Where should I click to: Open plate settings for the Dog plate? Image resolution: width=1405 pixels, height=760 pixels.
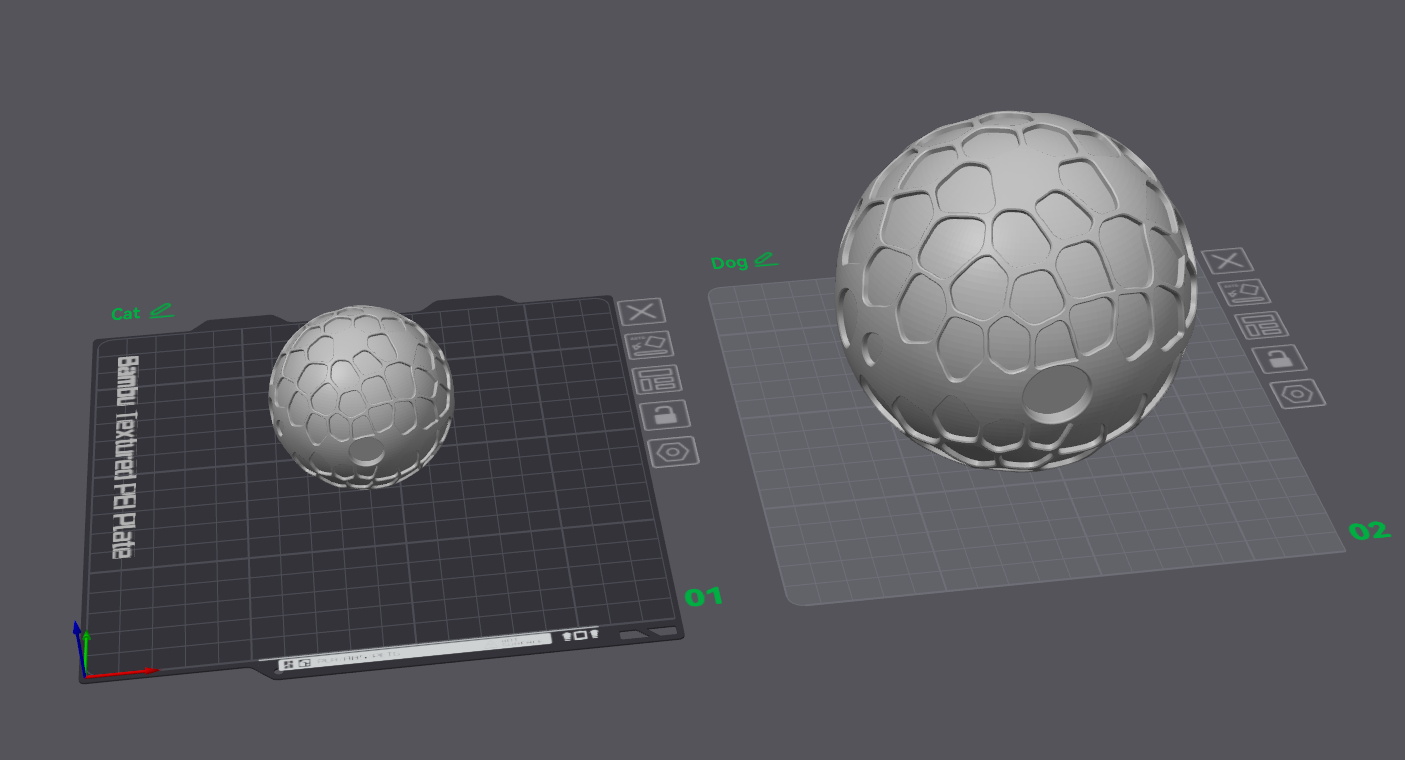[x=1298, y=393]
